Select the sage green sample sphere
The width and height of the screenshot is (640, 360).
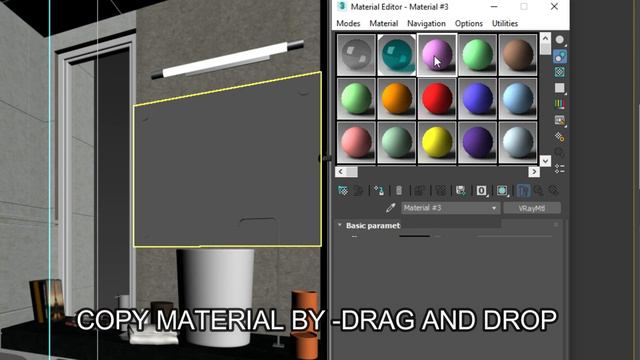click(x=396, y=142)
